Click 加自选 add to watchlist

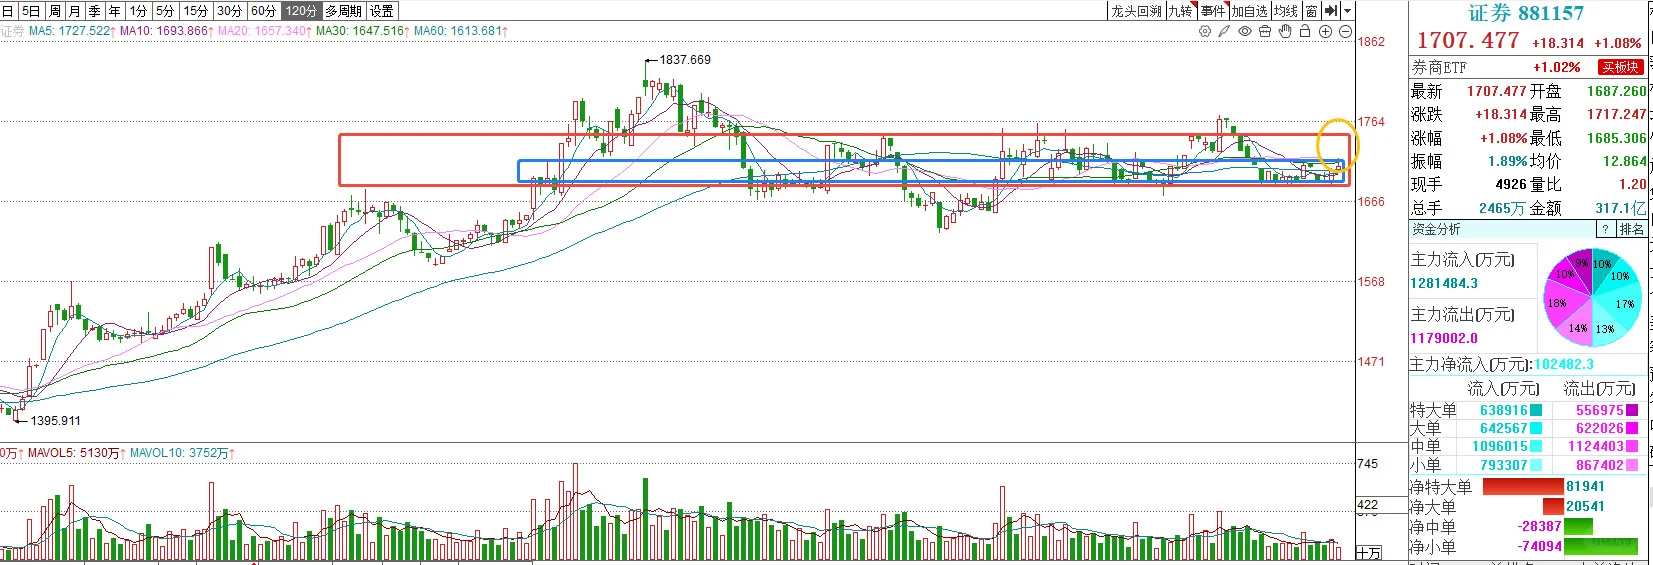(x=1249, y=11)
